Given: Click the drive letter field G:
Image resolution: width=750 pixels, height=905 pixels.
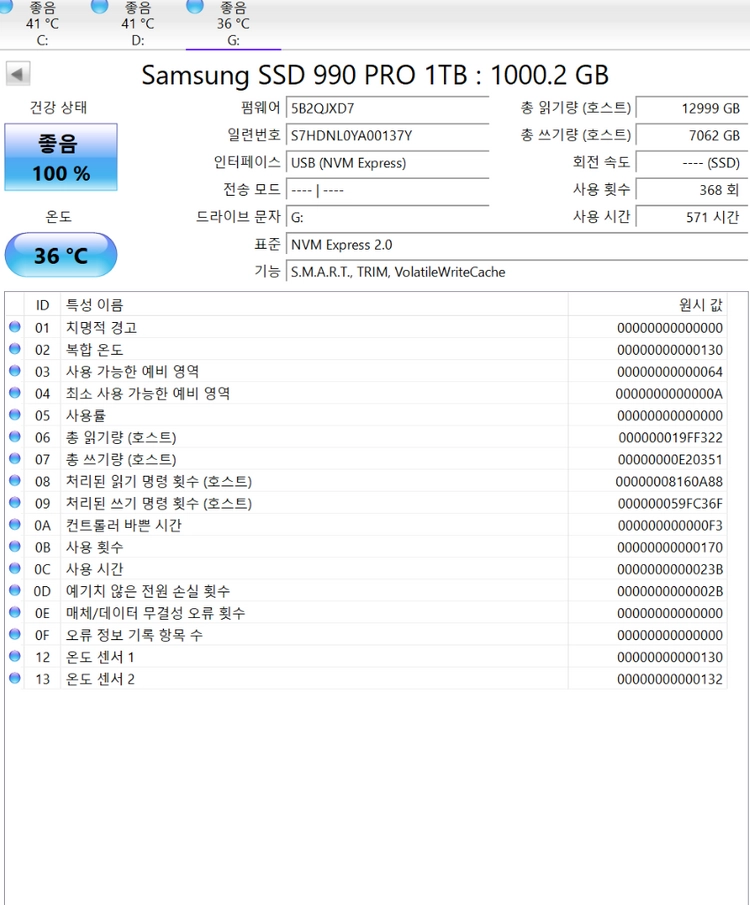Looking at the screenshot, I should pos(387,218).
